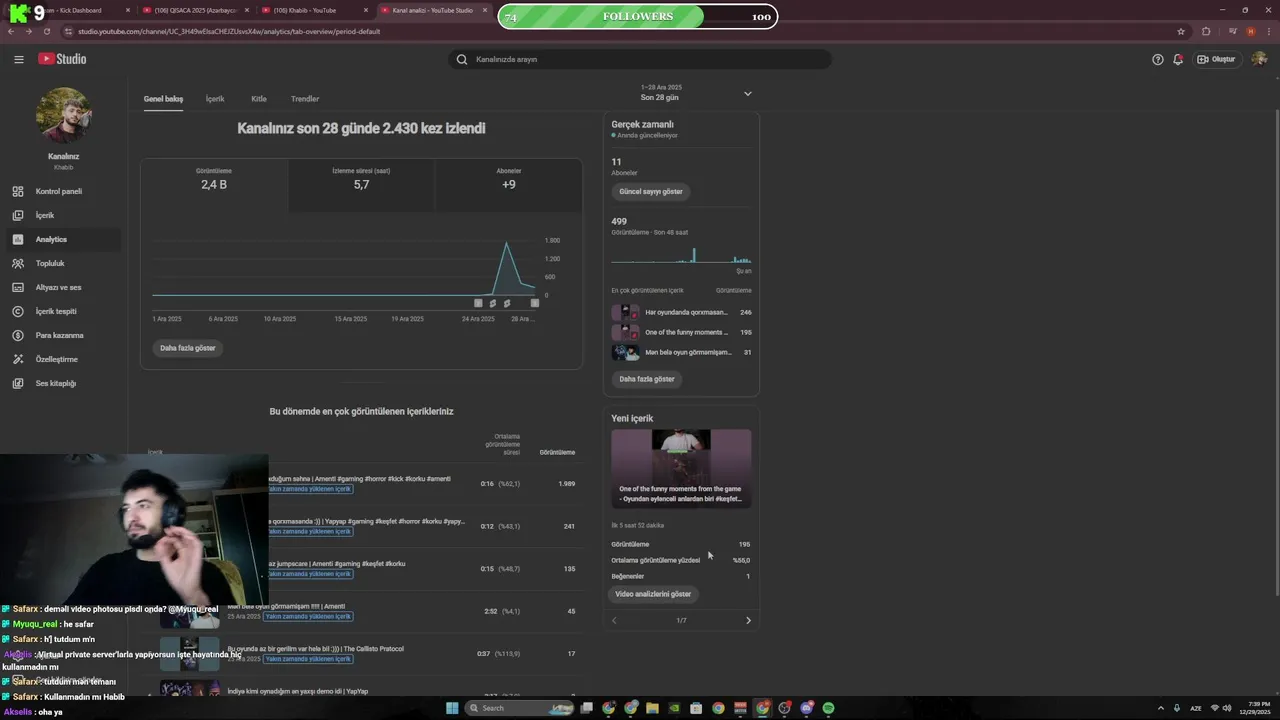
Task: Open Spotify from the taskbar
Action: 828,708
